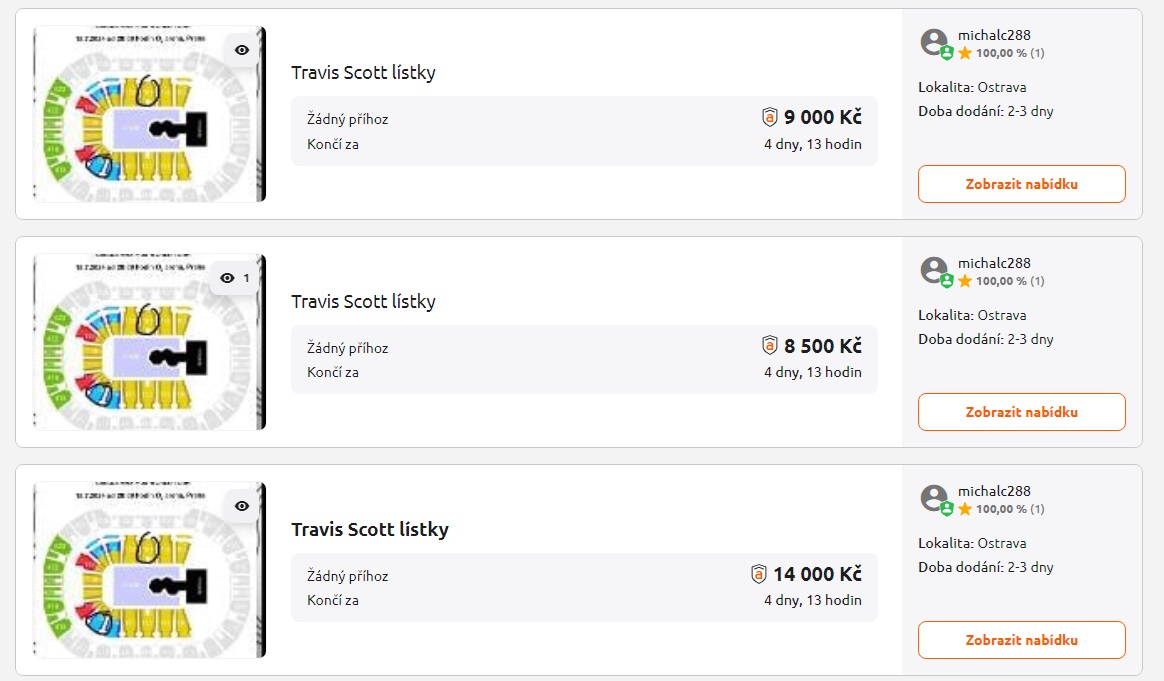The width and height of the screenshot is (1164, 681).
Task: Click shield icon beside 9 000 Kč price
Action: (x=770, y=118)
